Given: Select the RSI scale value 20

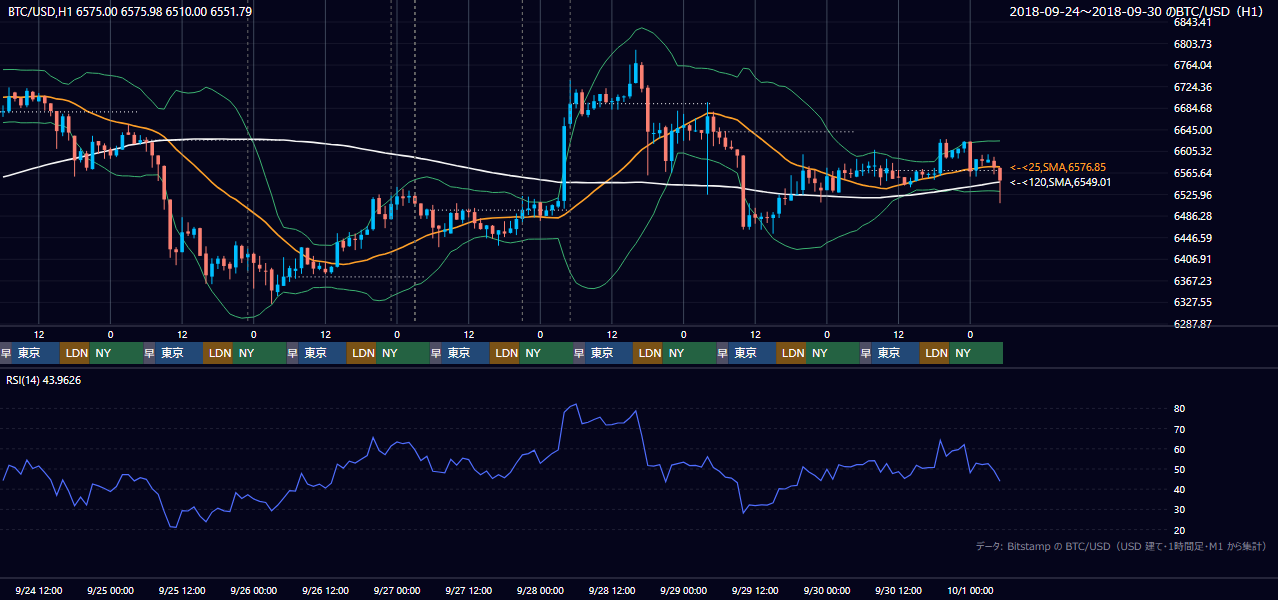Looking at the screenshot, I should click(x=1179, y=530).
